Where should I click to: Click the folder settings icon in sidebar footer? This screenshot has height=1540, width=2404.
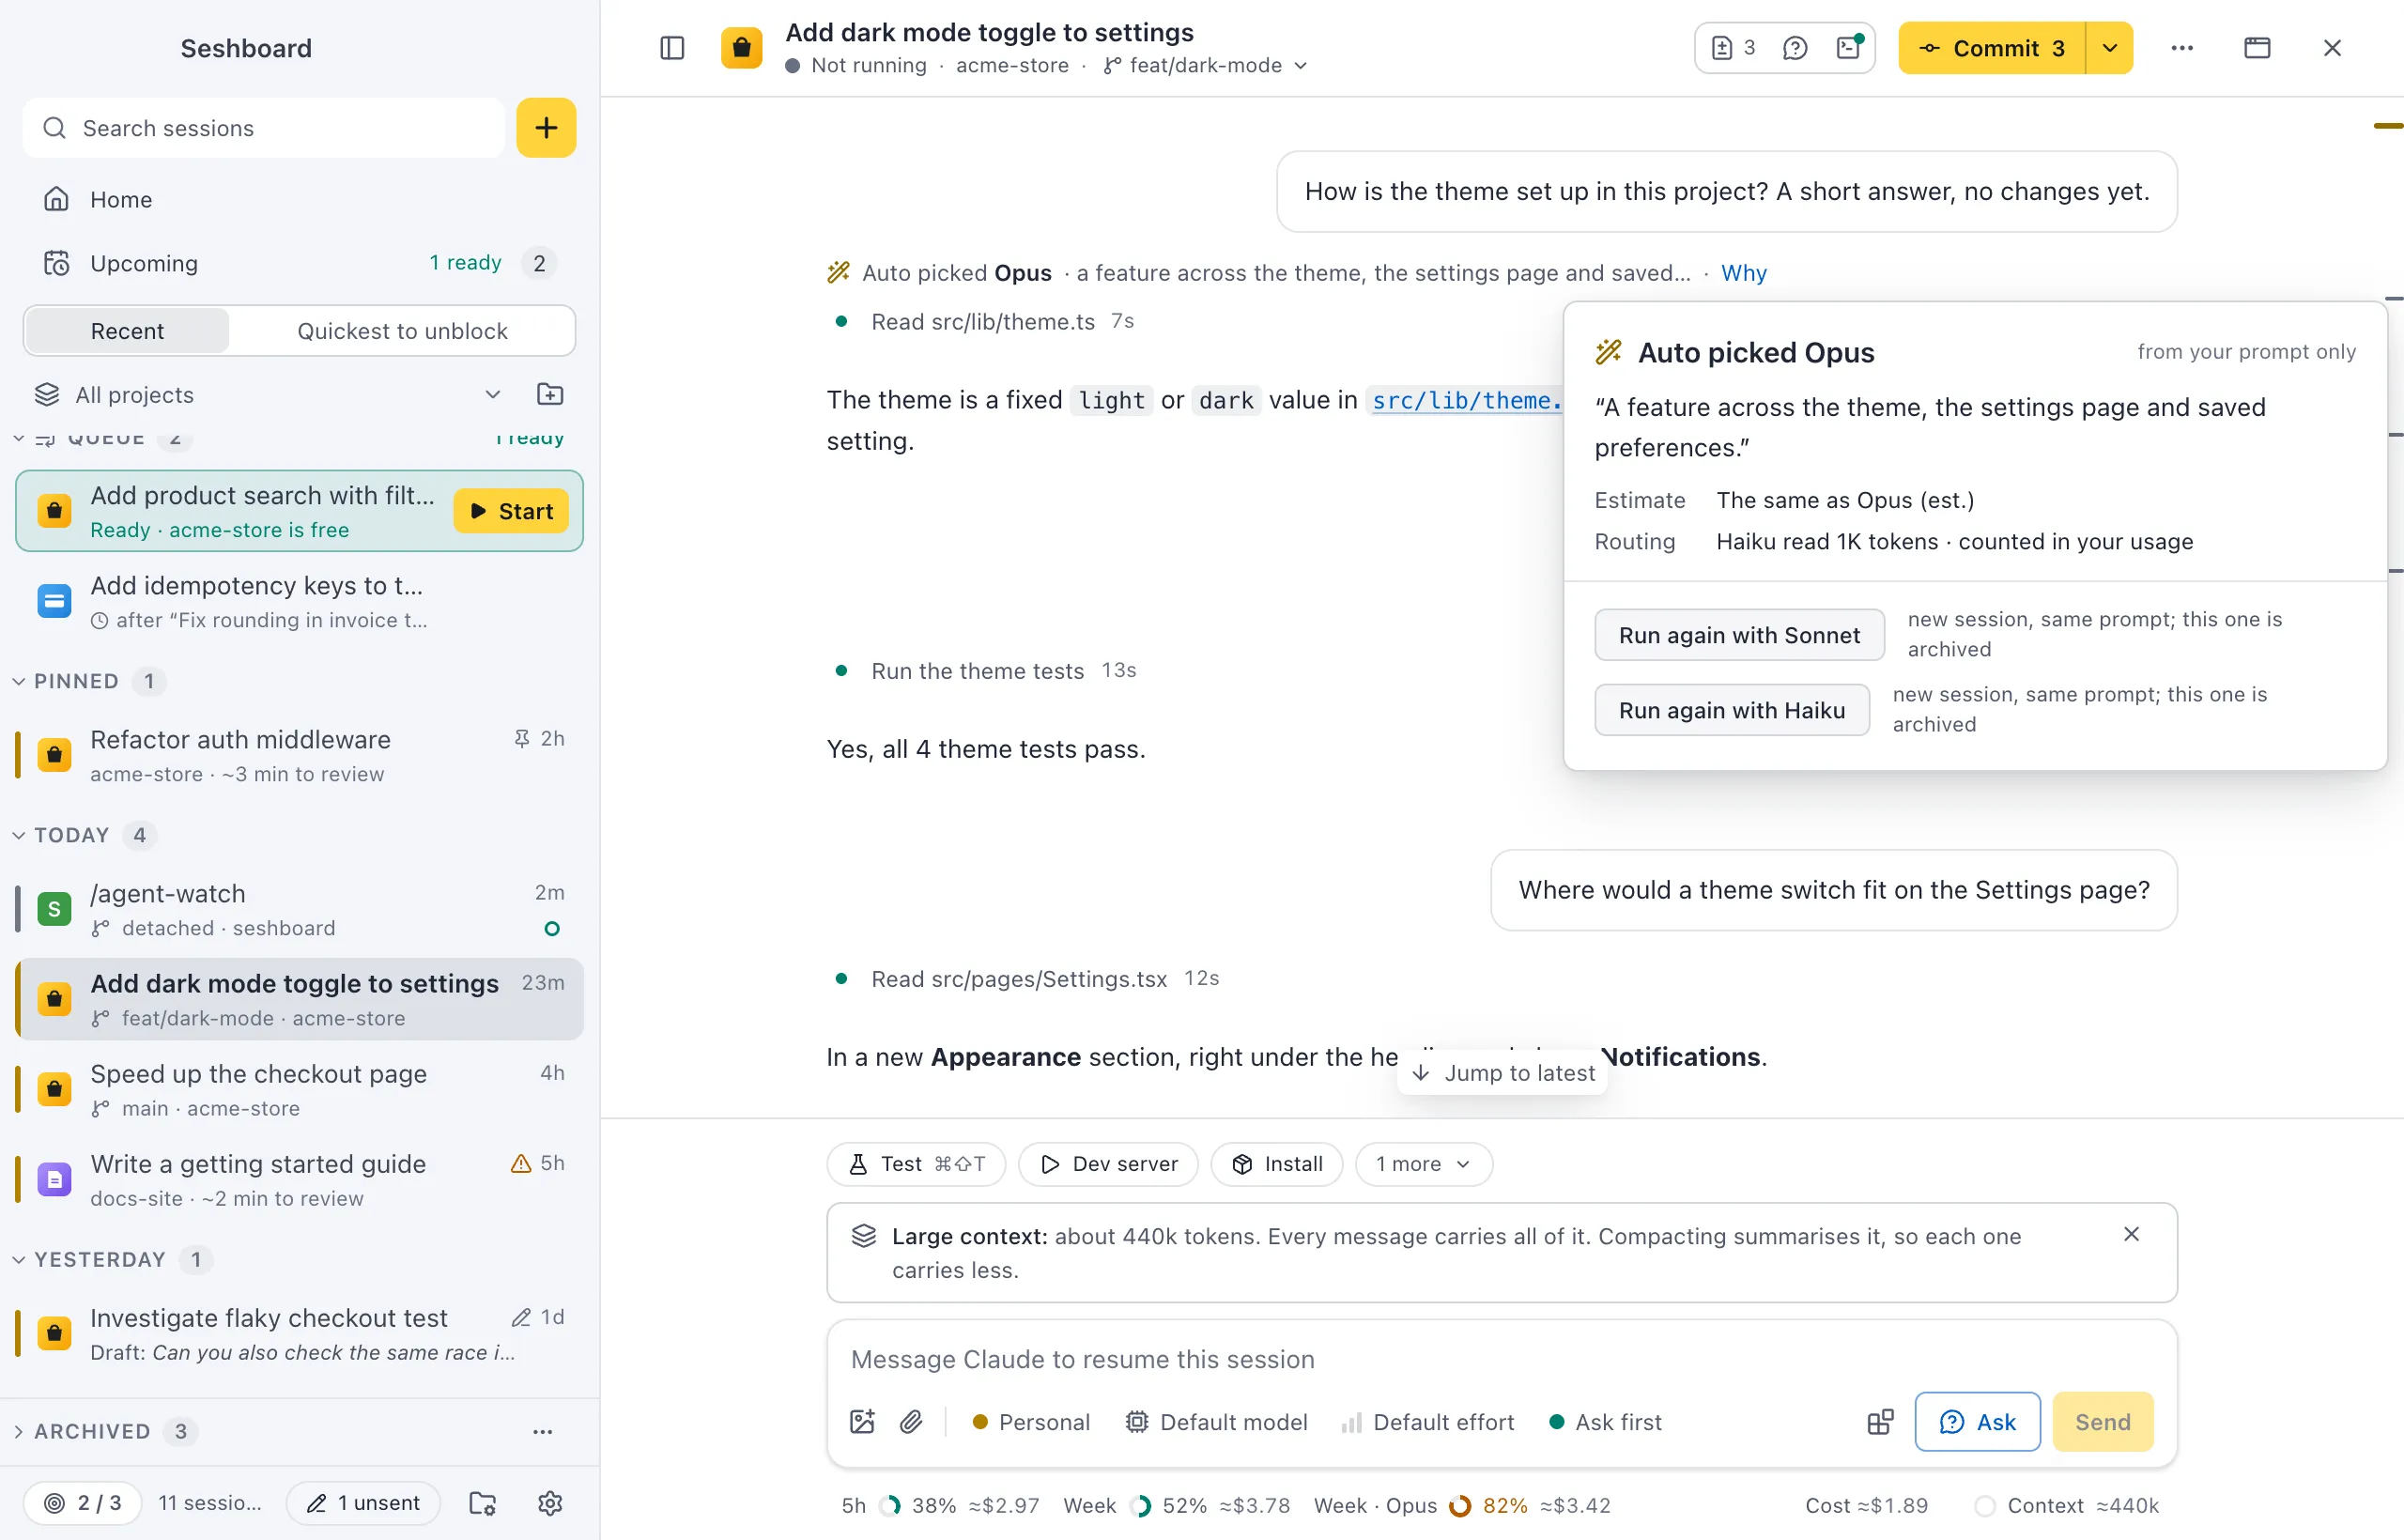click(x=483, y=1503)
